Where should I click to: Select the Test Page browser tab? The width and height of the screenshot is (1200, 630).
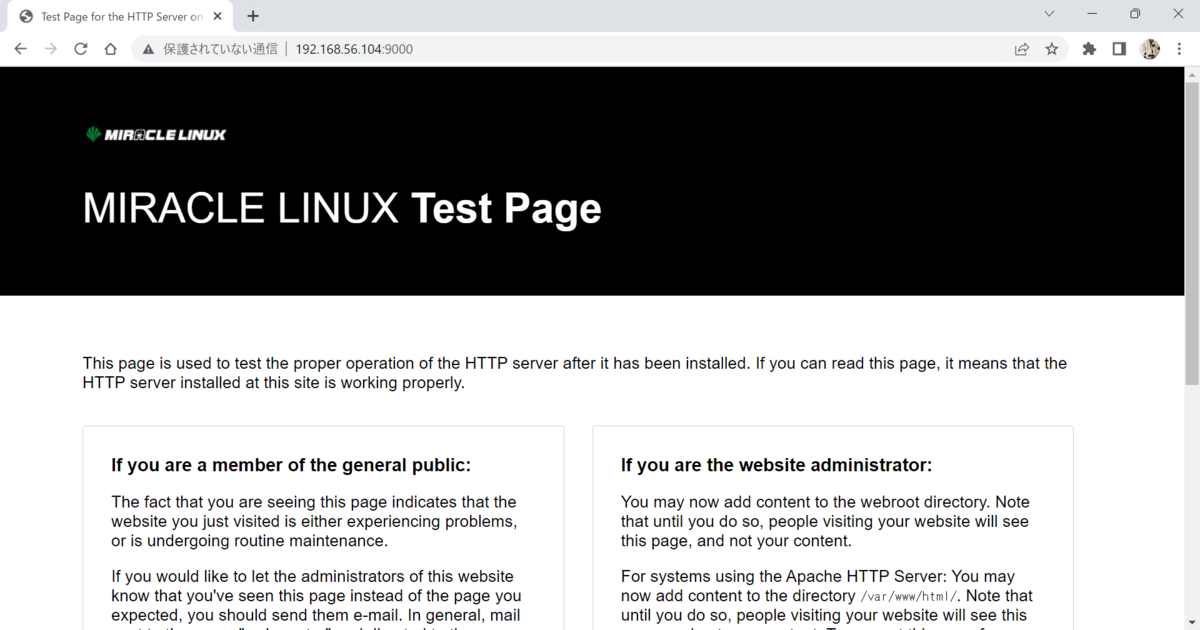pyautogui.click(x=121, y=17)
